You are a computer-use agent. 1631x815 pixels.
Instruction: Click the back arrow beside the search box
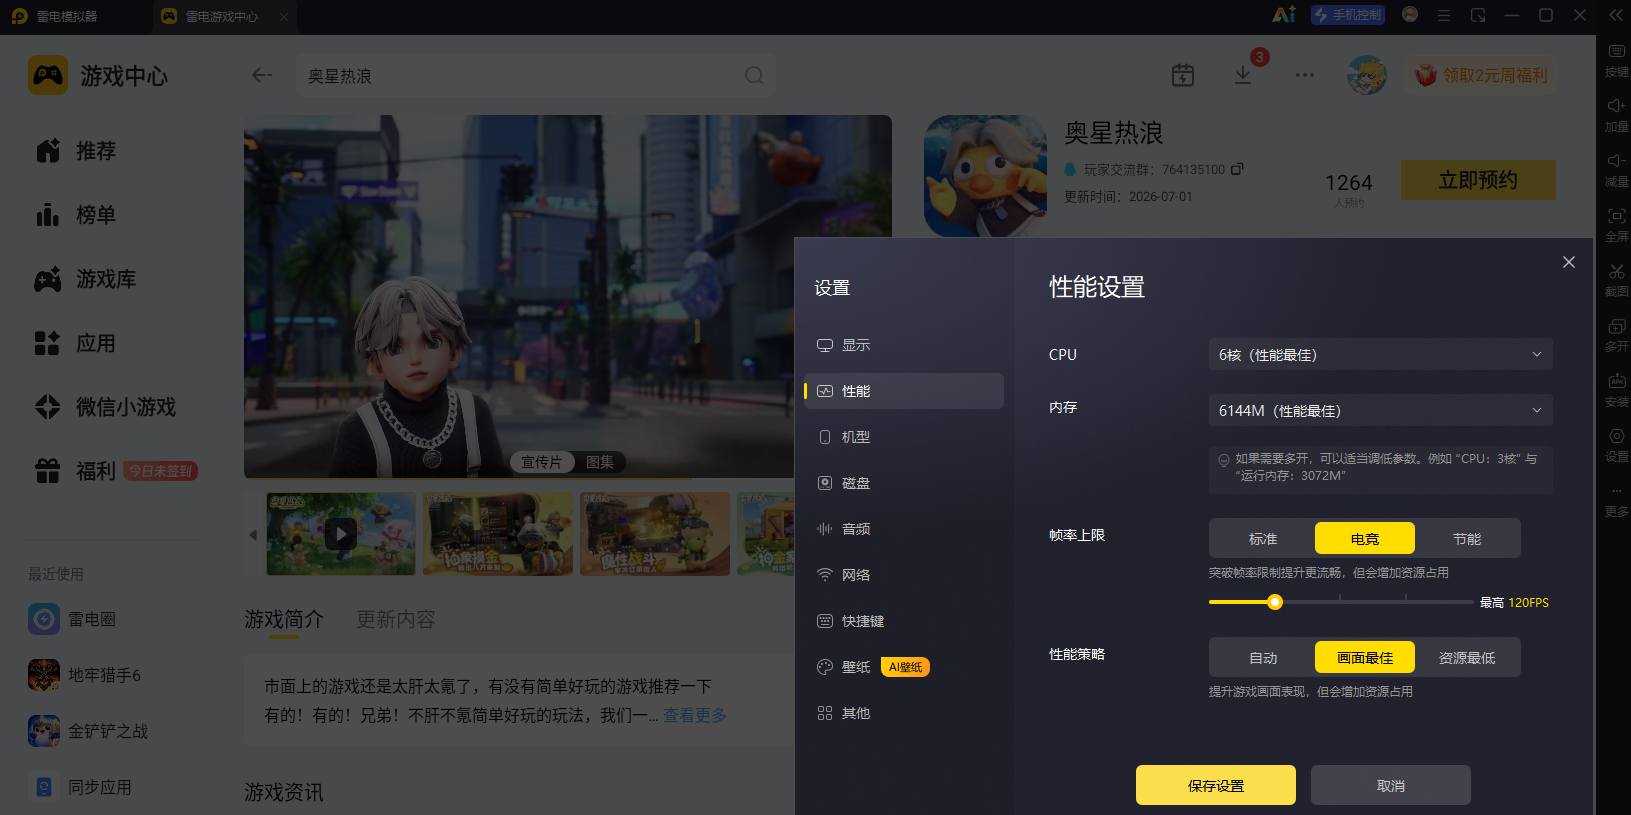click(x=262, y=75)
